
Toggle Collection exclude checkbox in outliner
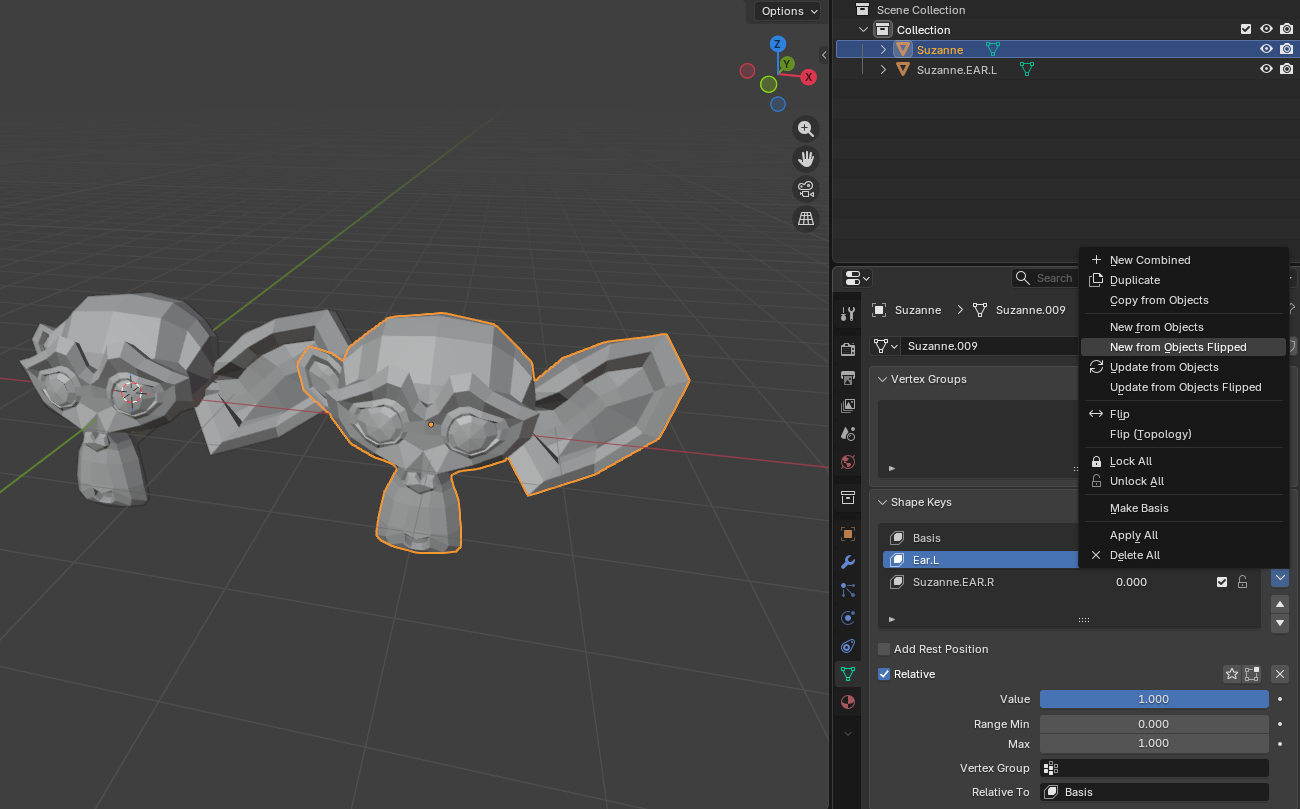[x=1246, y=30]
